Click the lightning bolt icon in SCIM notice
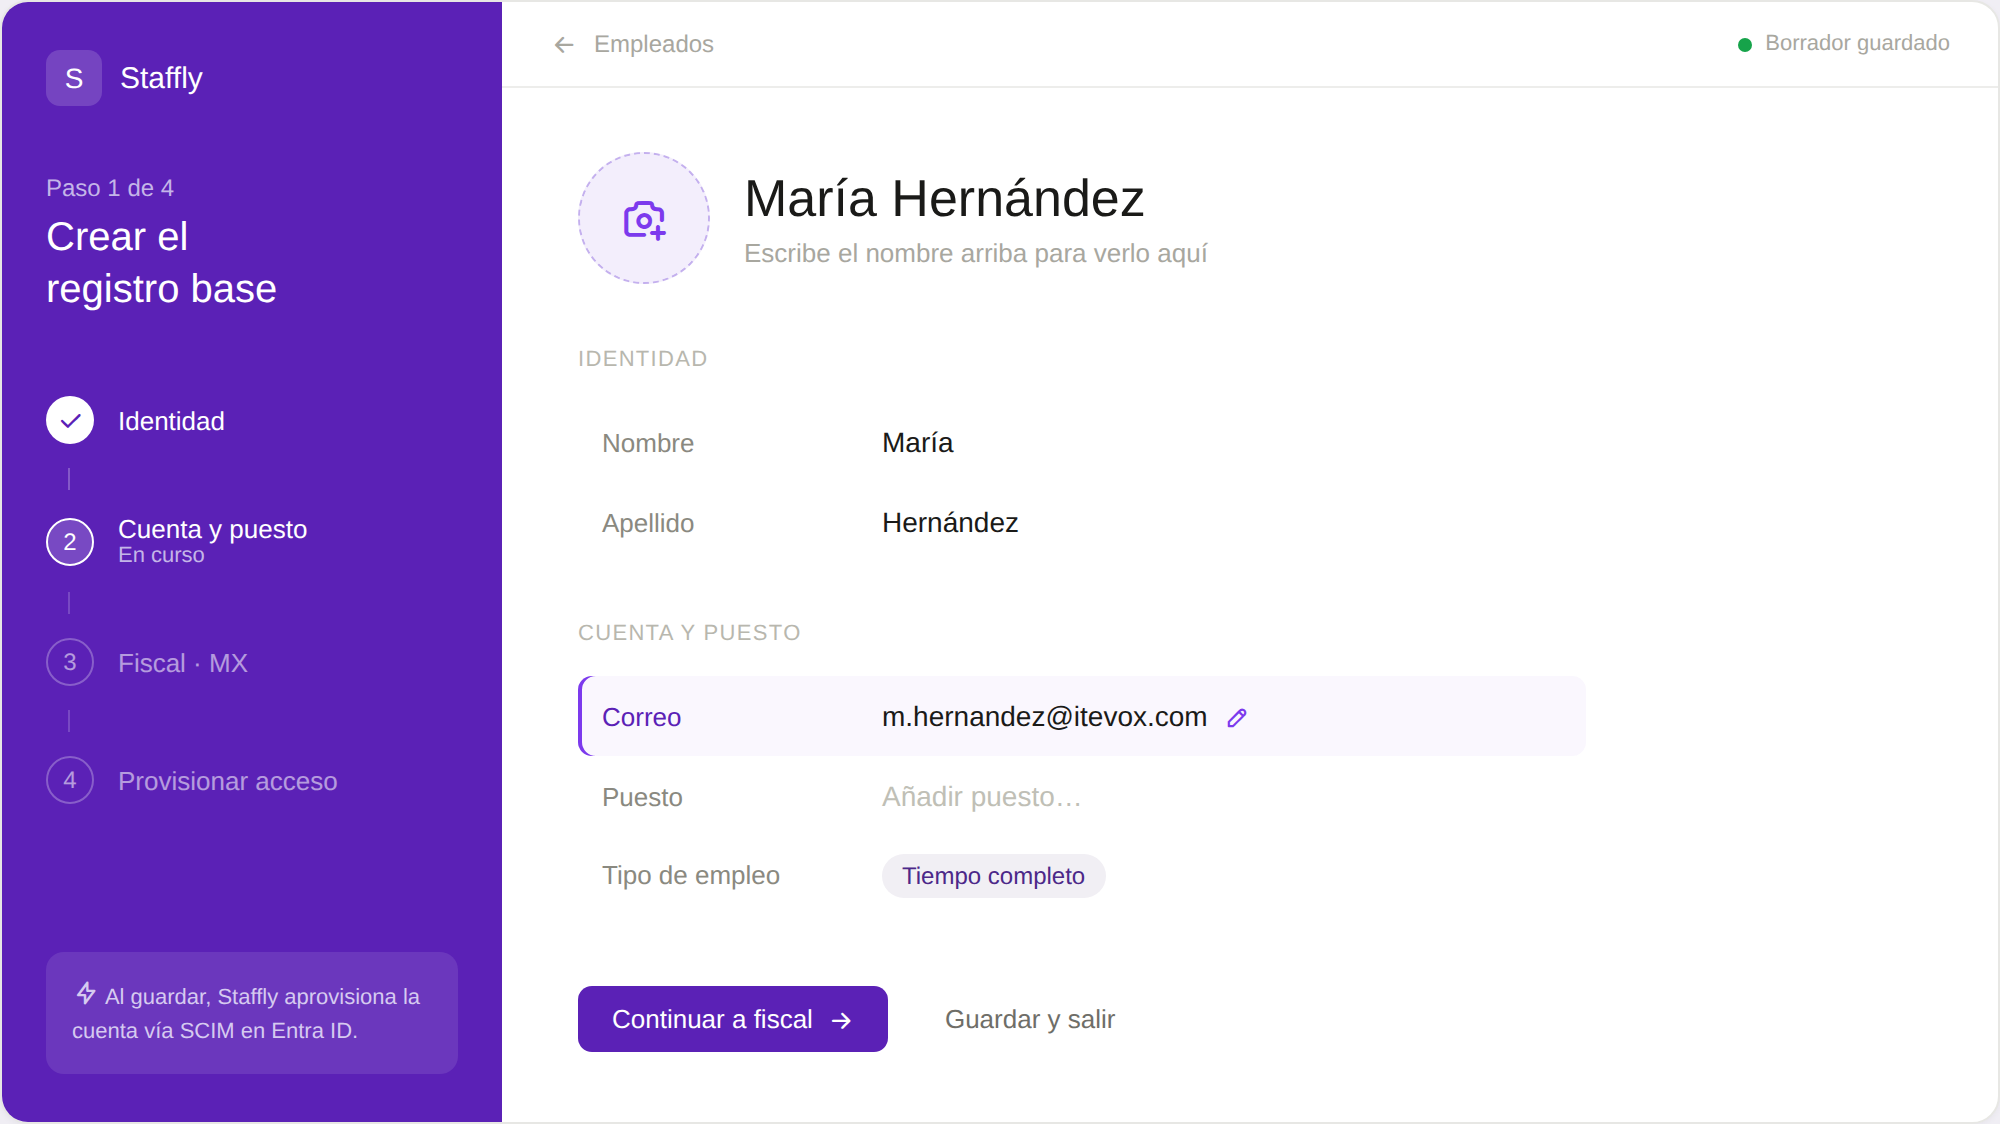2000x1124 pixels. pos(86,993)
